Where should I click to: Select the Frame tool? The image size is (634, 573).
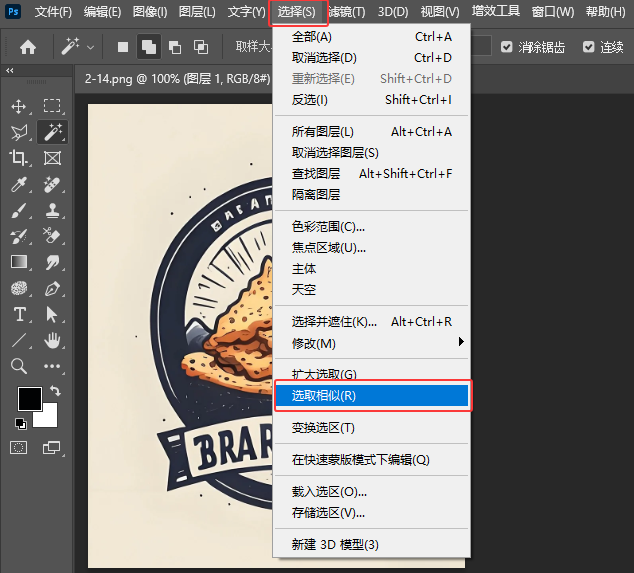tap(52, 158)
